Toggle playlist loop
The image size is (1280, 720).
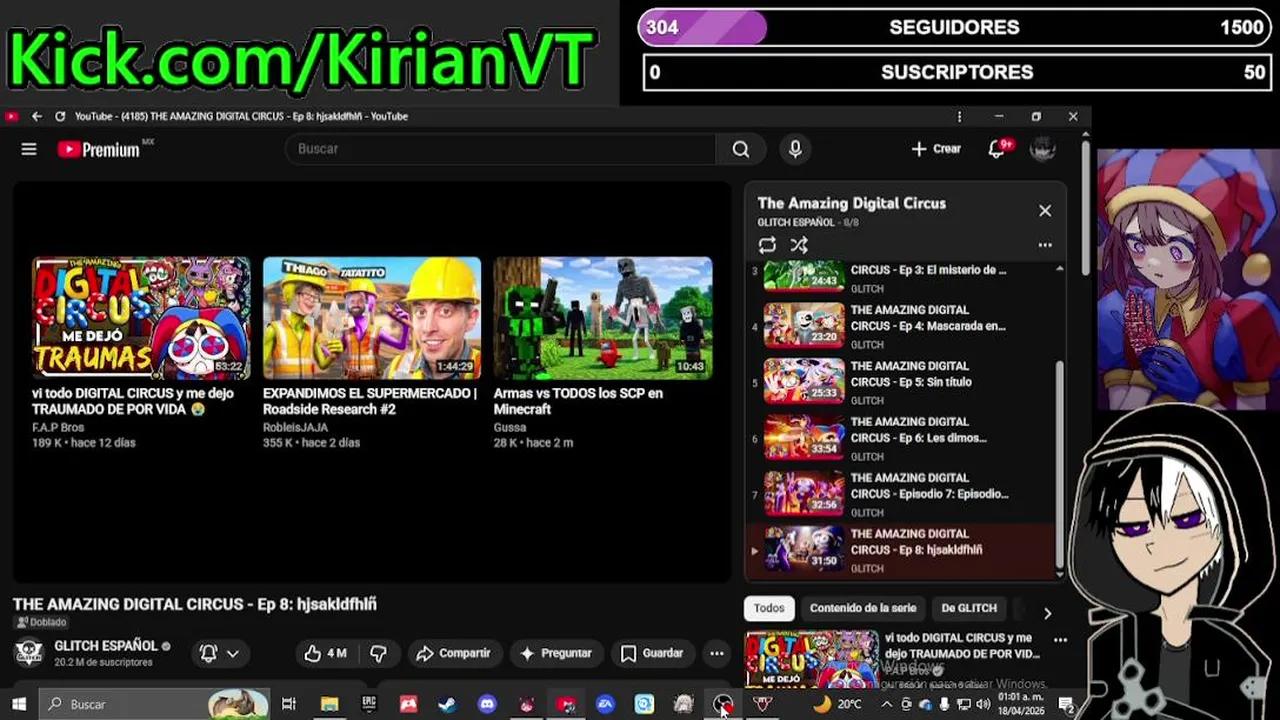click(767, 245)
